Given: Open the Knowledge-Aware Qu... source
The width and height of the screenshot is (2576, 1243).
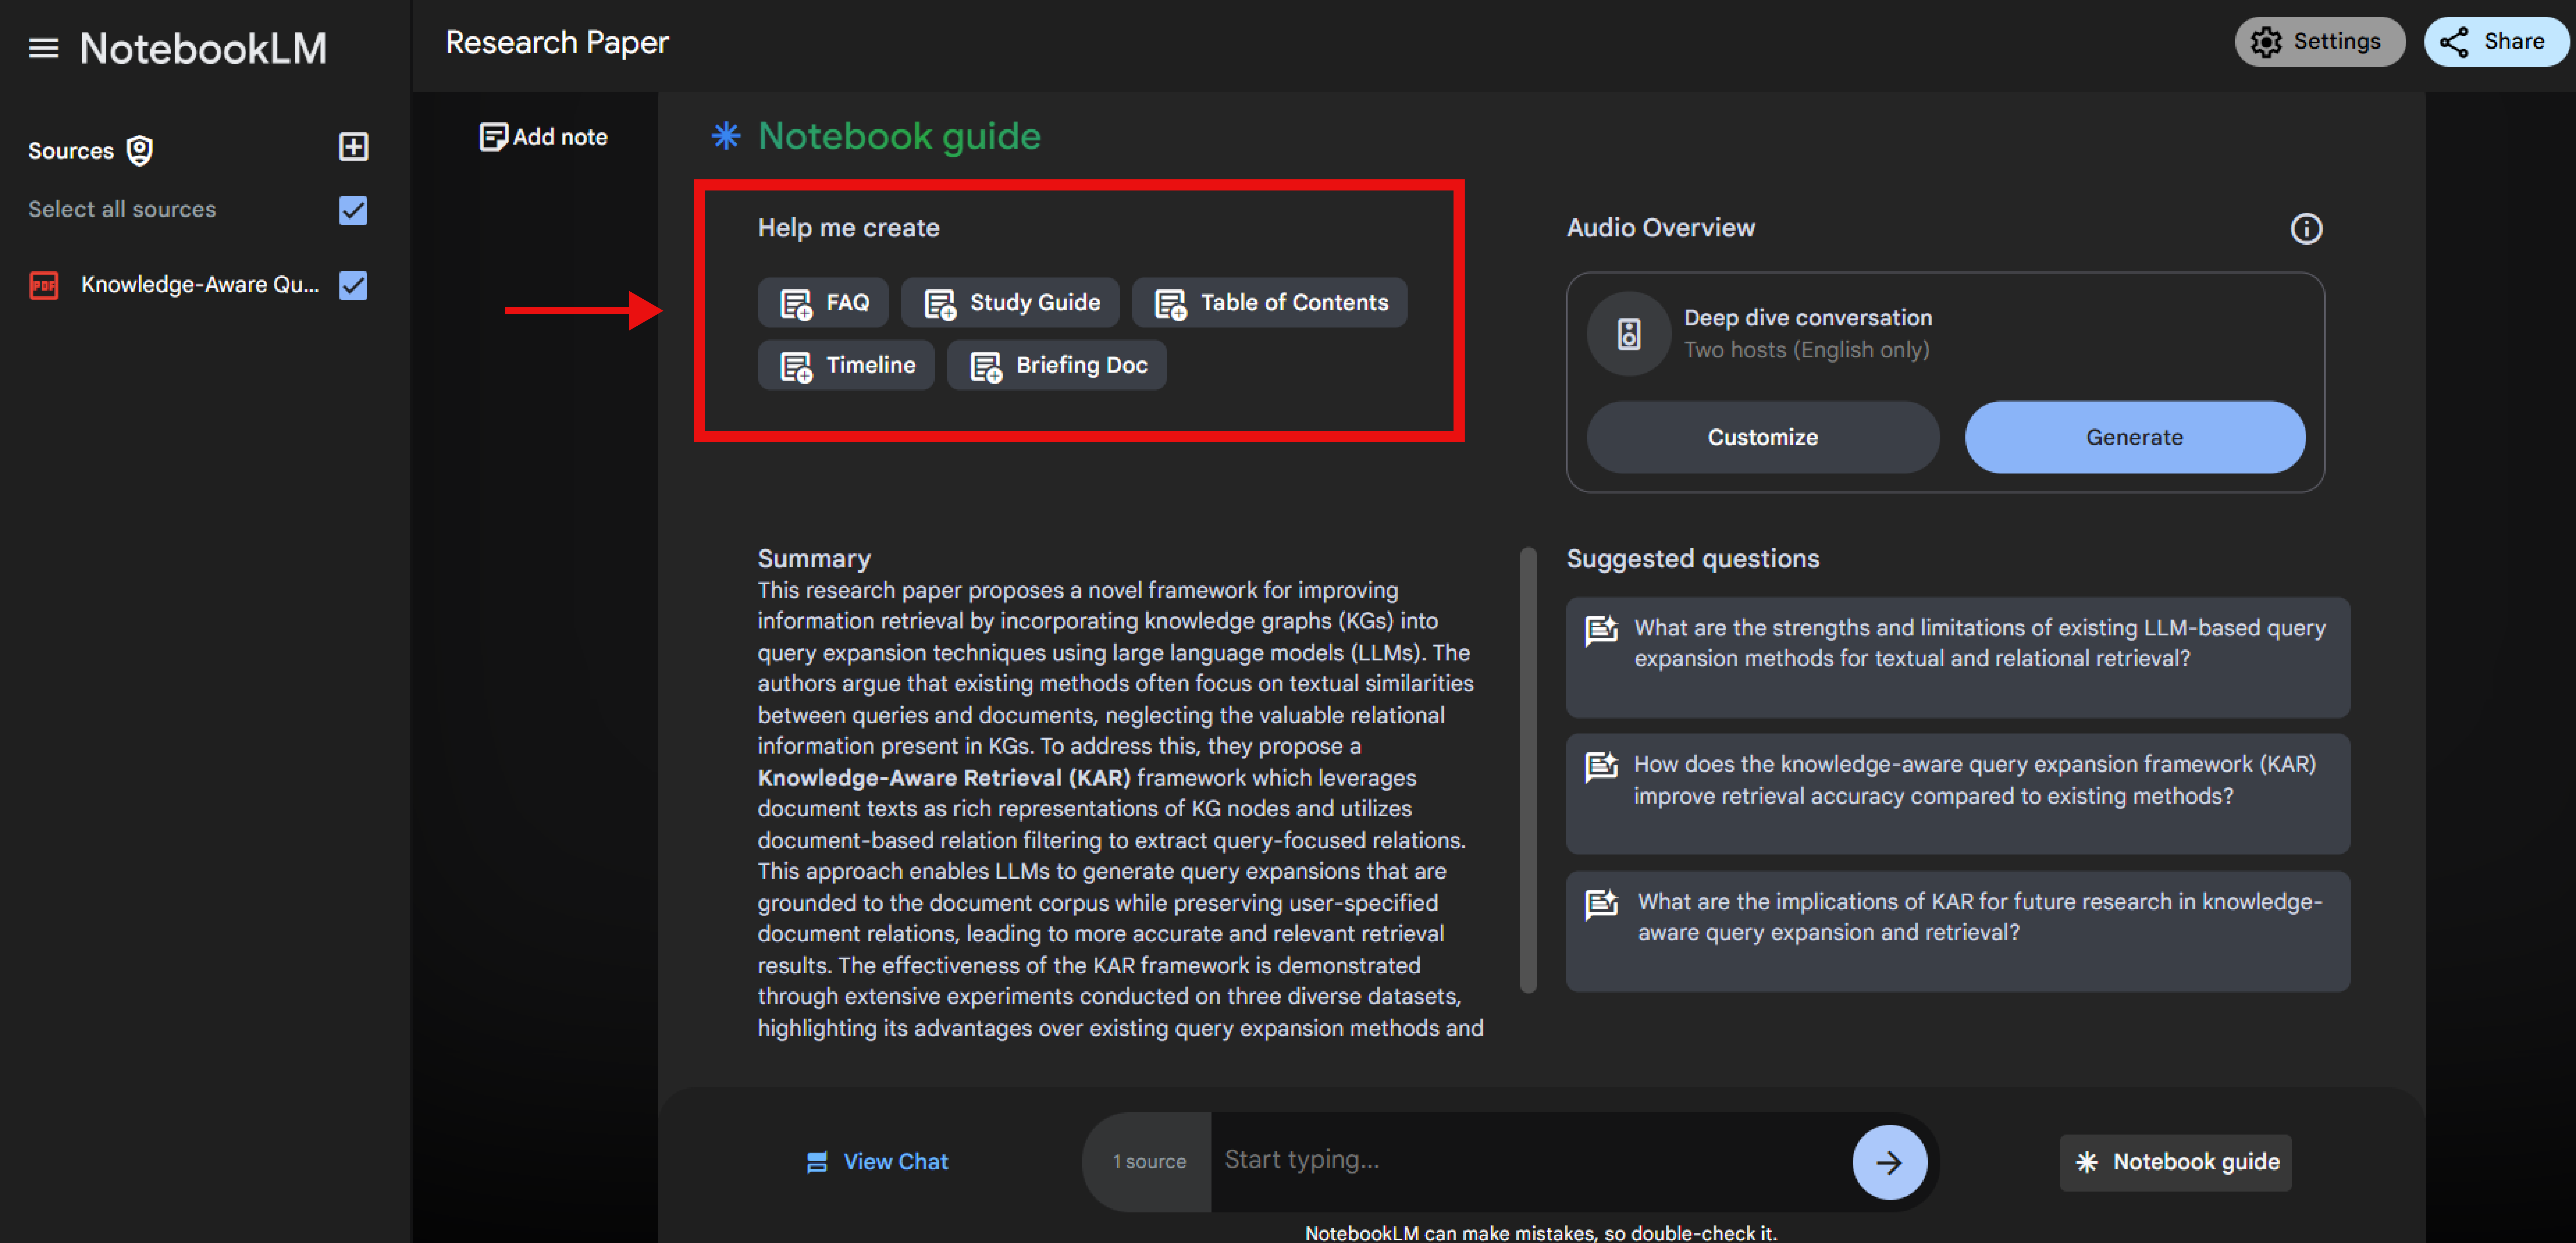Looking at the screenshot, I should tap(200, 285).
